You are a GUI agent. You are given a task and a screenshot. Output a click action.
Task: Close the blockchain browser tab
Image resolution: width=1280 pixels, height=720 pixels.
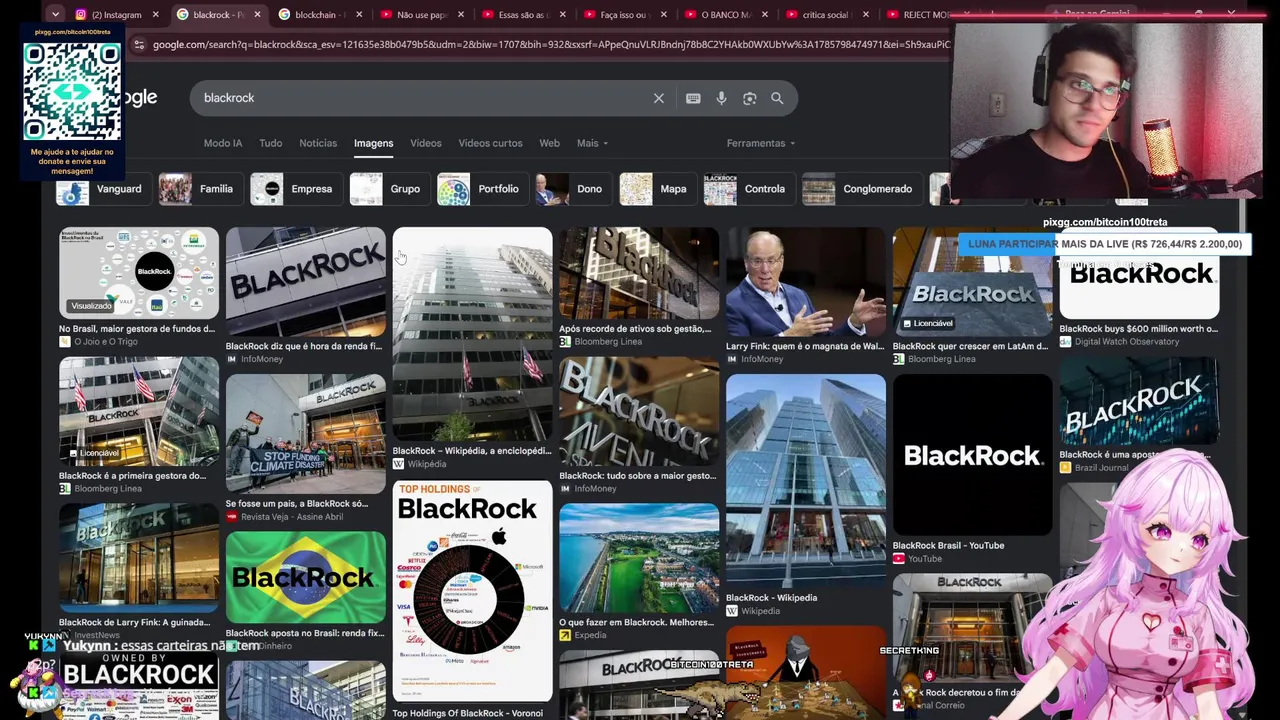[x=359, y=15]
